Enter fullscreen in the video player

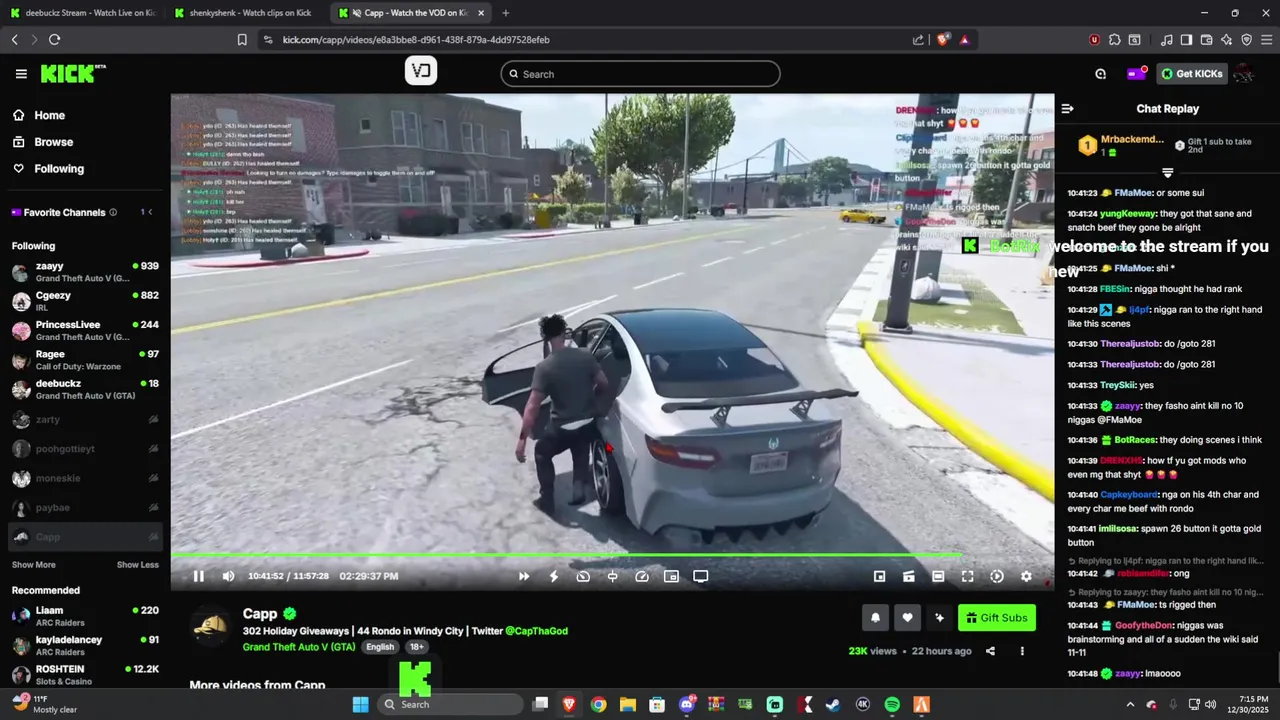967,576
